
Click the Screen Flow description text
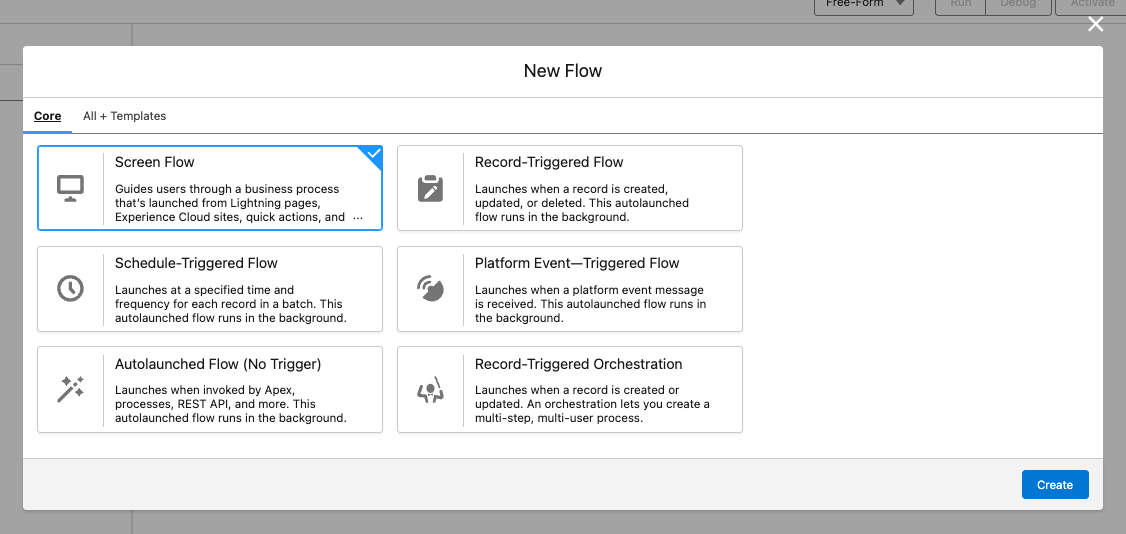coord(238,203)
